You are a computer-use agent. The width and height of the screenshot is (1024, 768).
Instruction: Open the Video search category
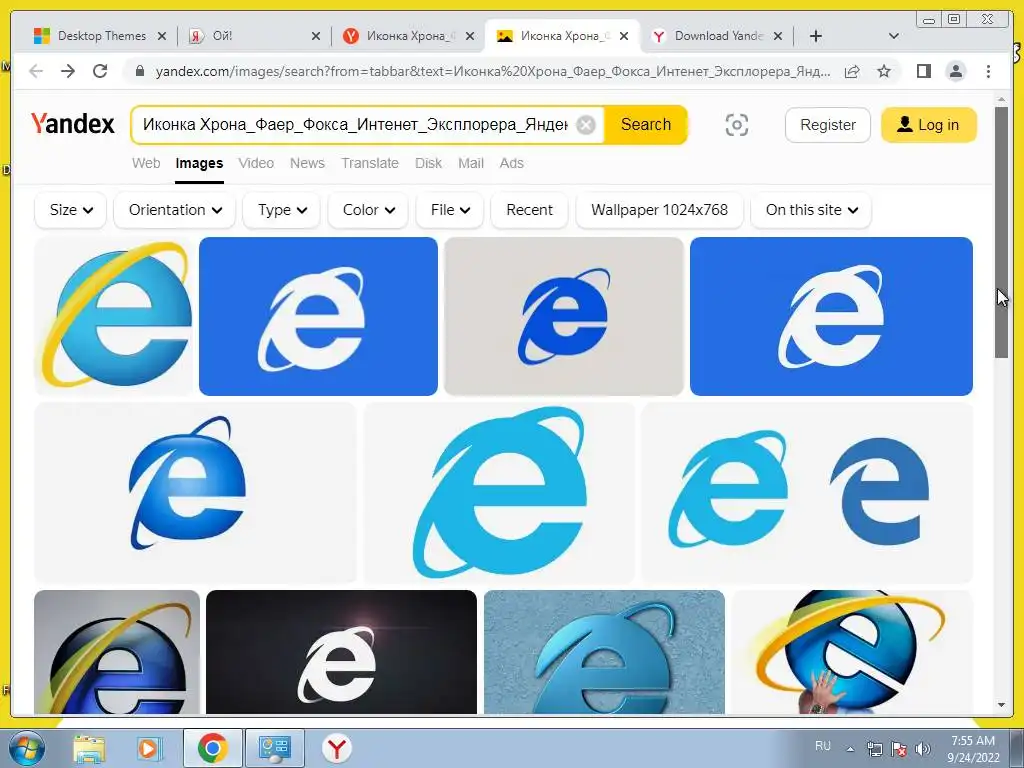point(256,163)
